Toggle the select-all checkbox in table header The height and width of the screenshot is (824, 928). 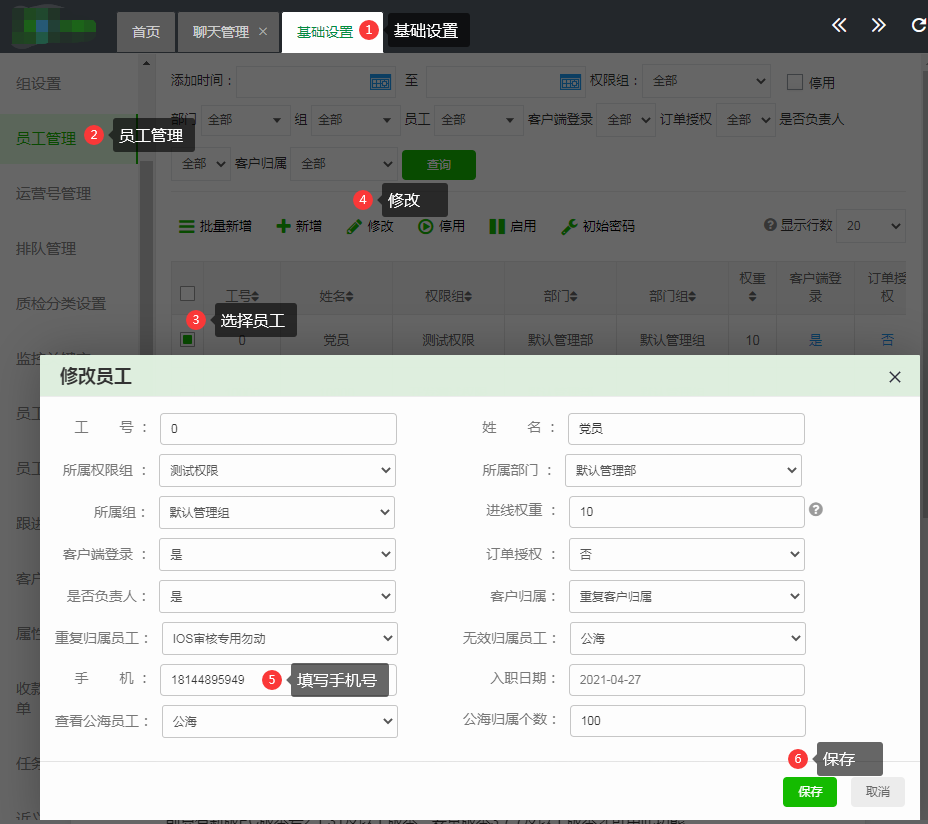(x=187, y=293)
